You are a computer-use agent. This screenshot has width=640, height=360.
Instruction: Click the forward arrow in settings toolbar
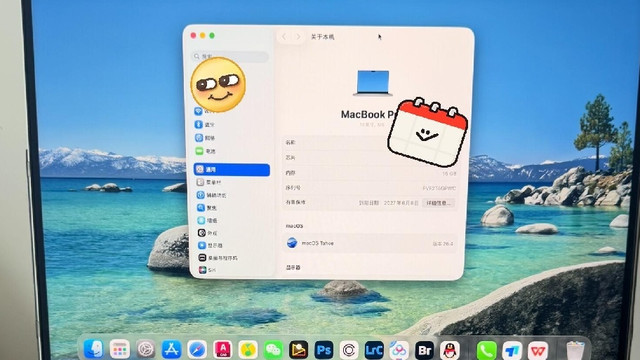pyautogui.click(x=298, y=37)
